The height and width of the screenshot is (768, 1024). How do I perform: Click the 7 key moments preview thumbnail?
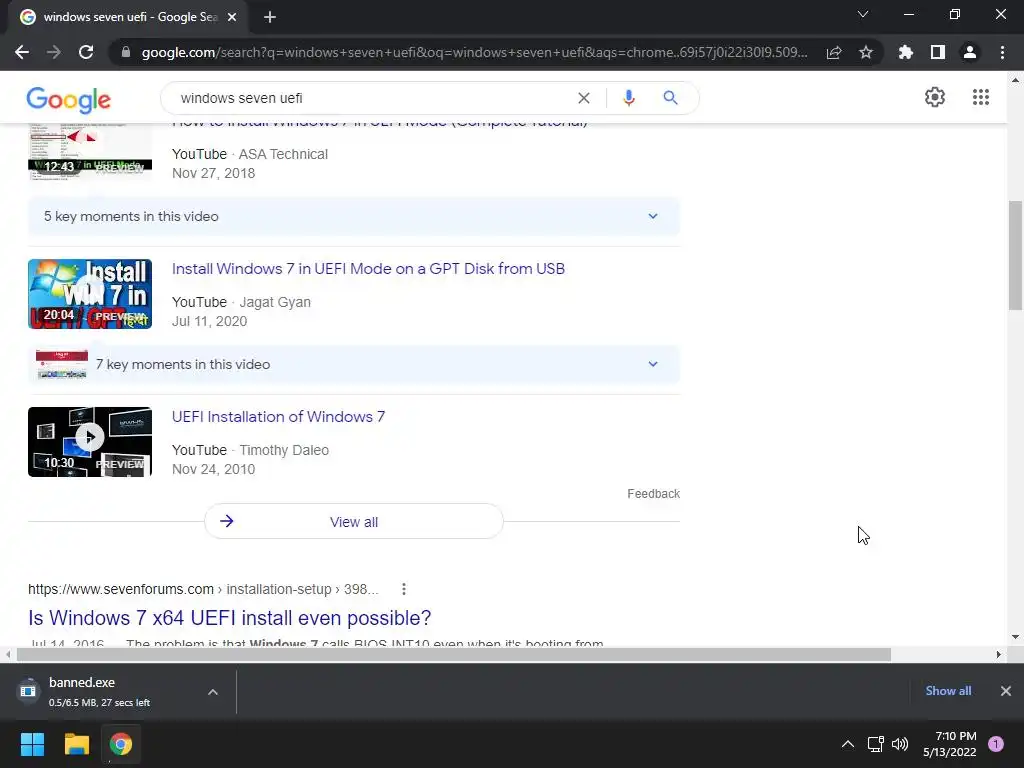pyautogui.click(x=62, y=364)
